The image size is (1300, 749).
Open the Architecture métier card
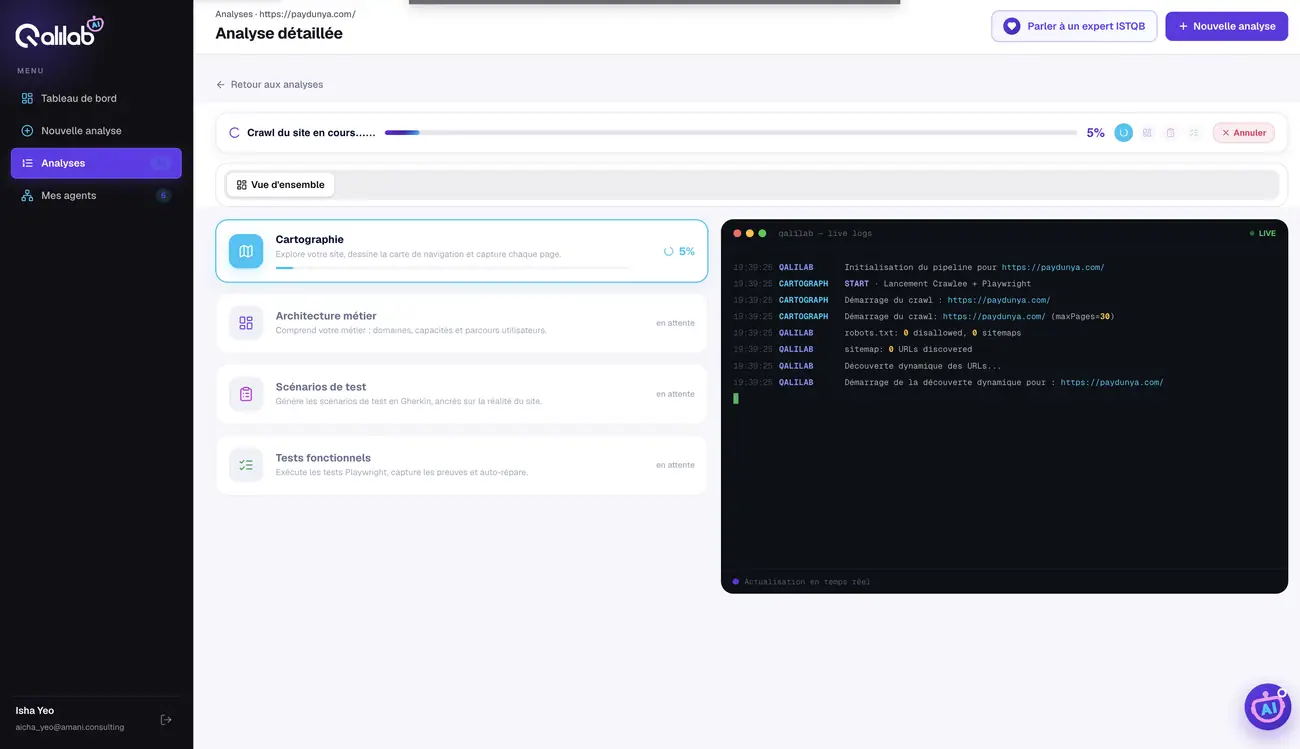pos(462,323)
